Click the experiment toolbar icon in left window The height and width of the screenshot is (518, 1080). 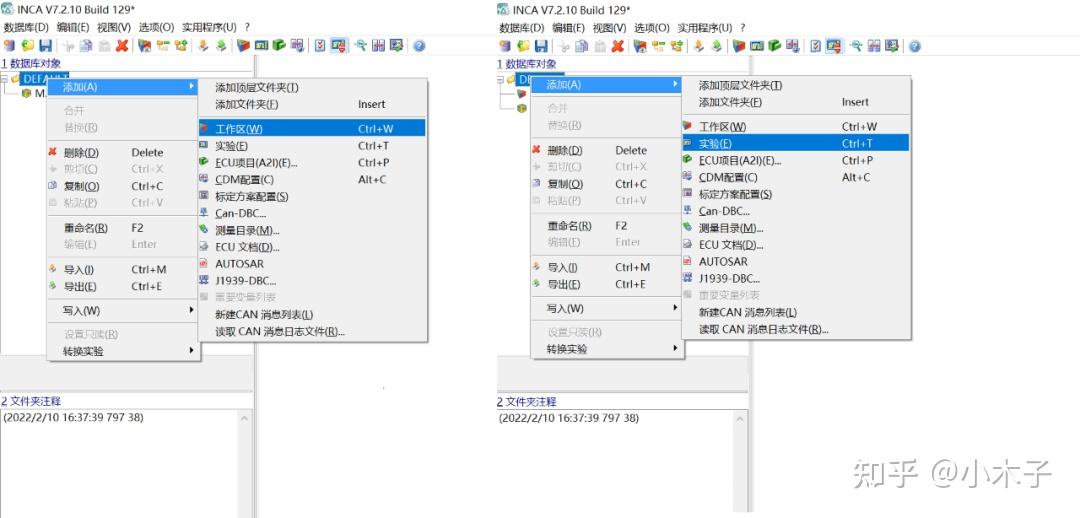coord(261,45)
